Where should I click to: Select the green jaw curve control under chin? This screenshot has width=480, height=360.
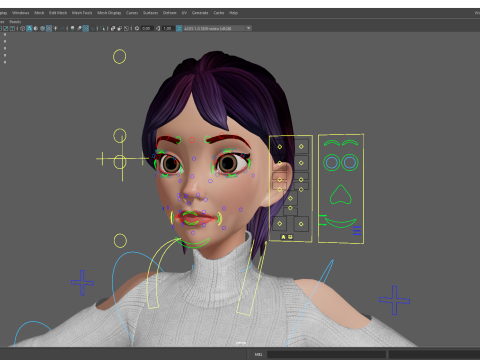pos(193,243)
